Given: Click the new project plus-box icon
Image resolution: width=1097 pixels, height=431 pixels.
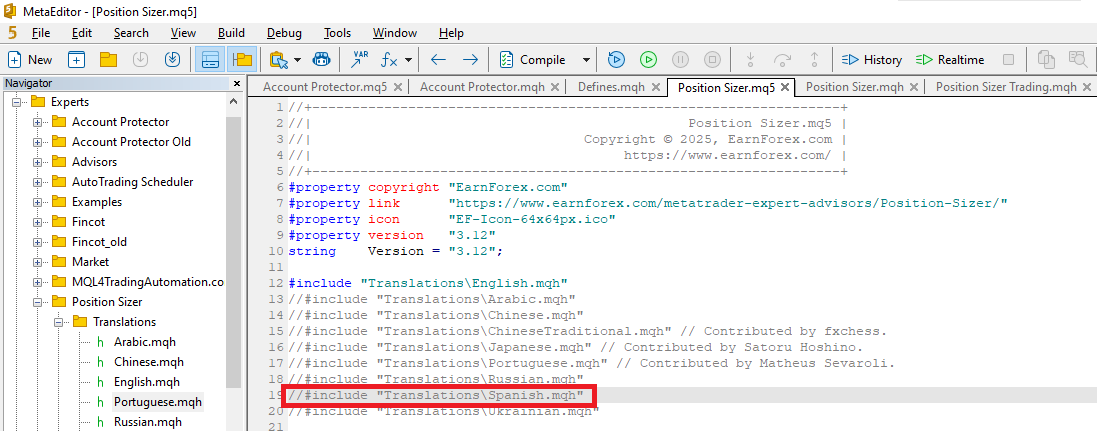Looking at the screenshot, I should click(x=76, y=59).
